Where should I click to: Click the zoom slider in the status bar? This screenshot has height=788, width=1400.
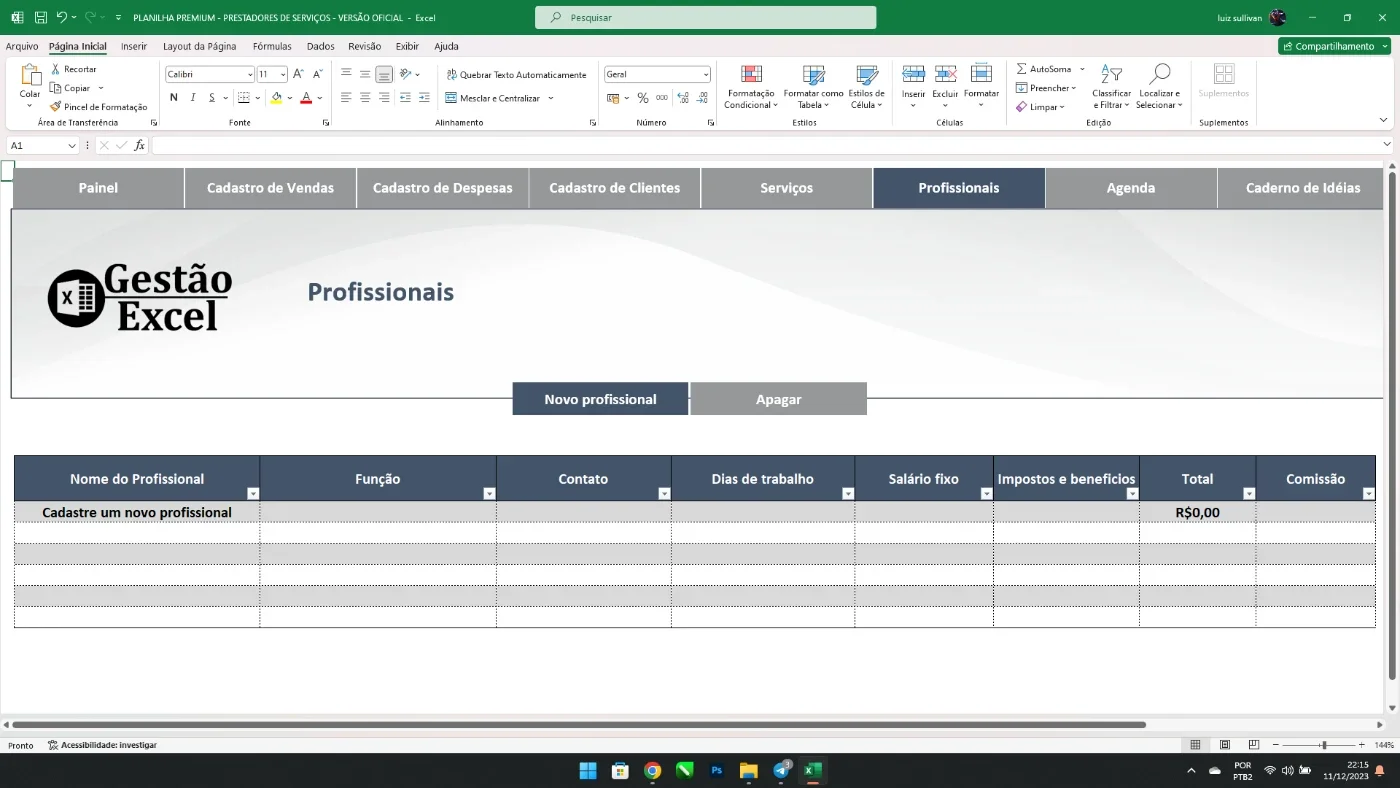point(1322,745)
